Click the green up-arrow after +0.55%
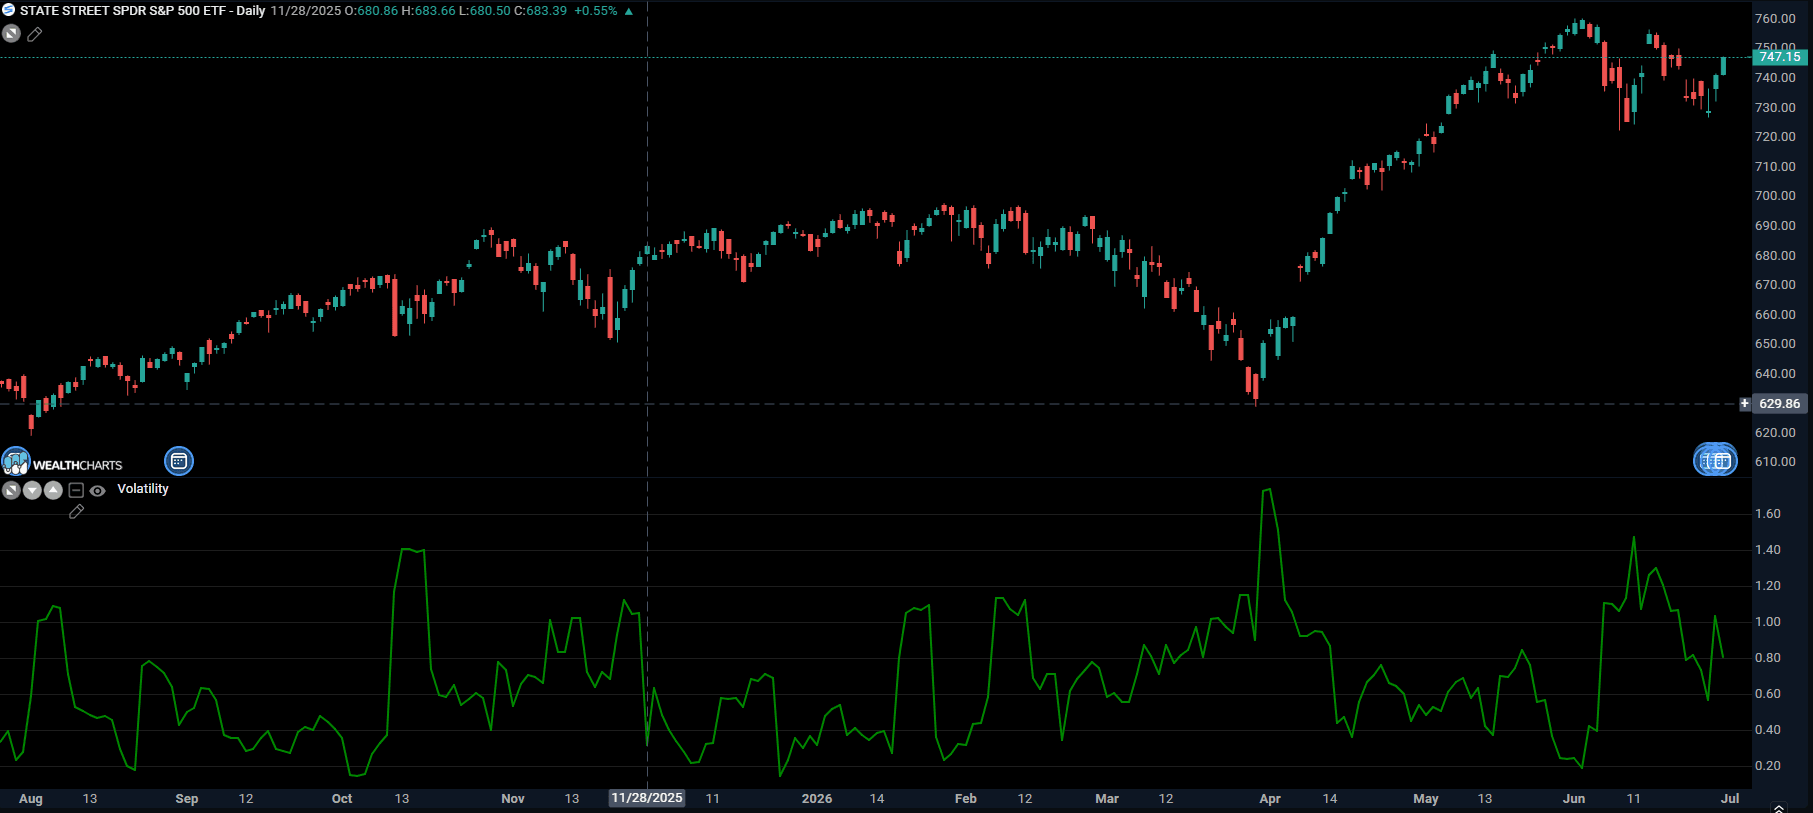The image size is (1813, 813). 629,12
